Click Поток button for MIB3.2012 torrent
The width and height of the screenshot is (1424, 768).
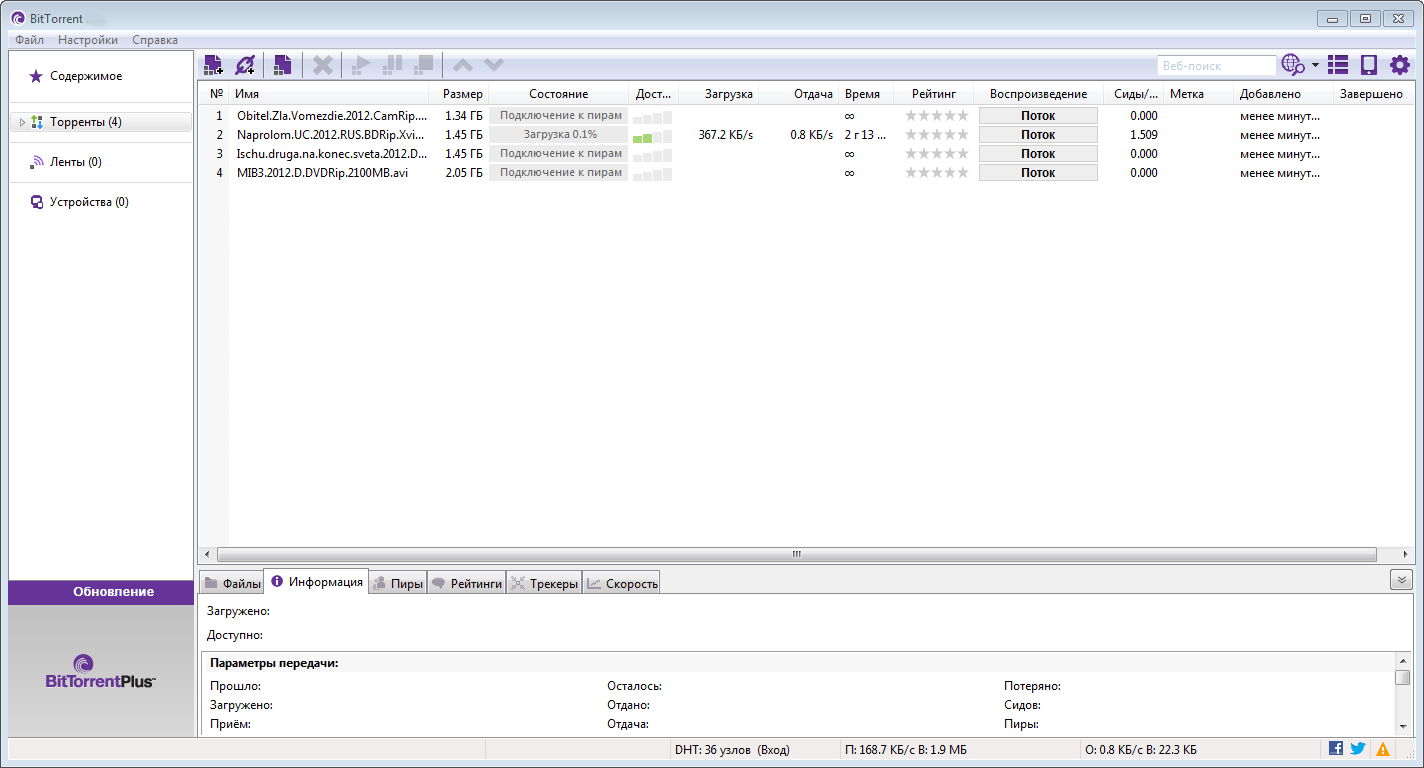pyautogui.click(x=1038, y=173)
